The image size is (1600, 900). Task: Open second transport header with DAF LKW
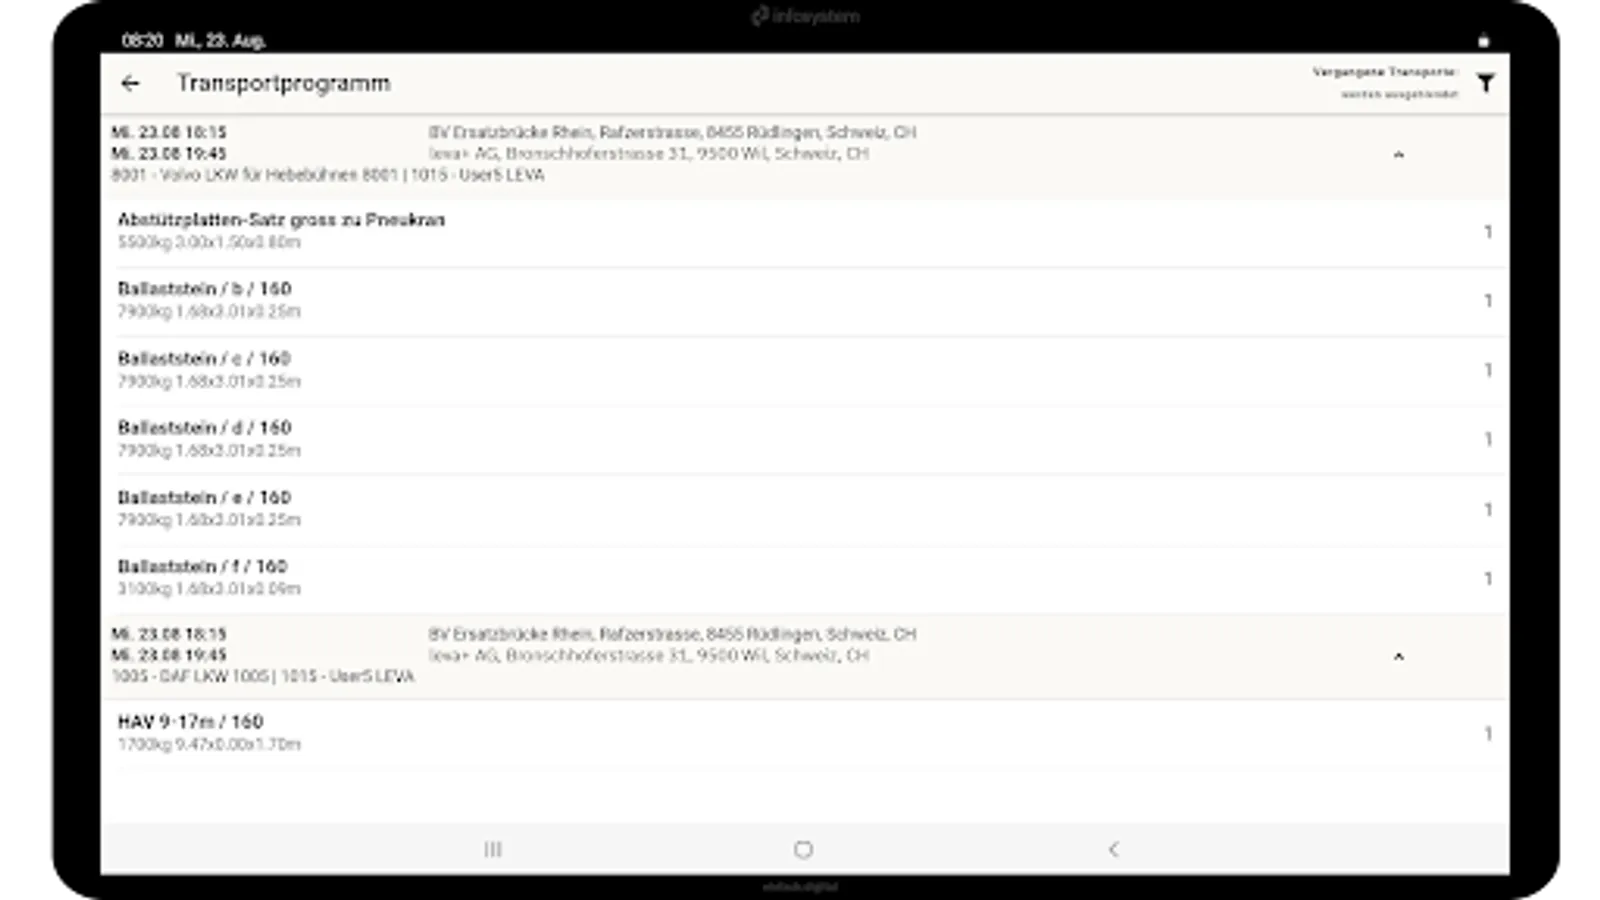pos(805,656)
